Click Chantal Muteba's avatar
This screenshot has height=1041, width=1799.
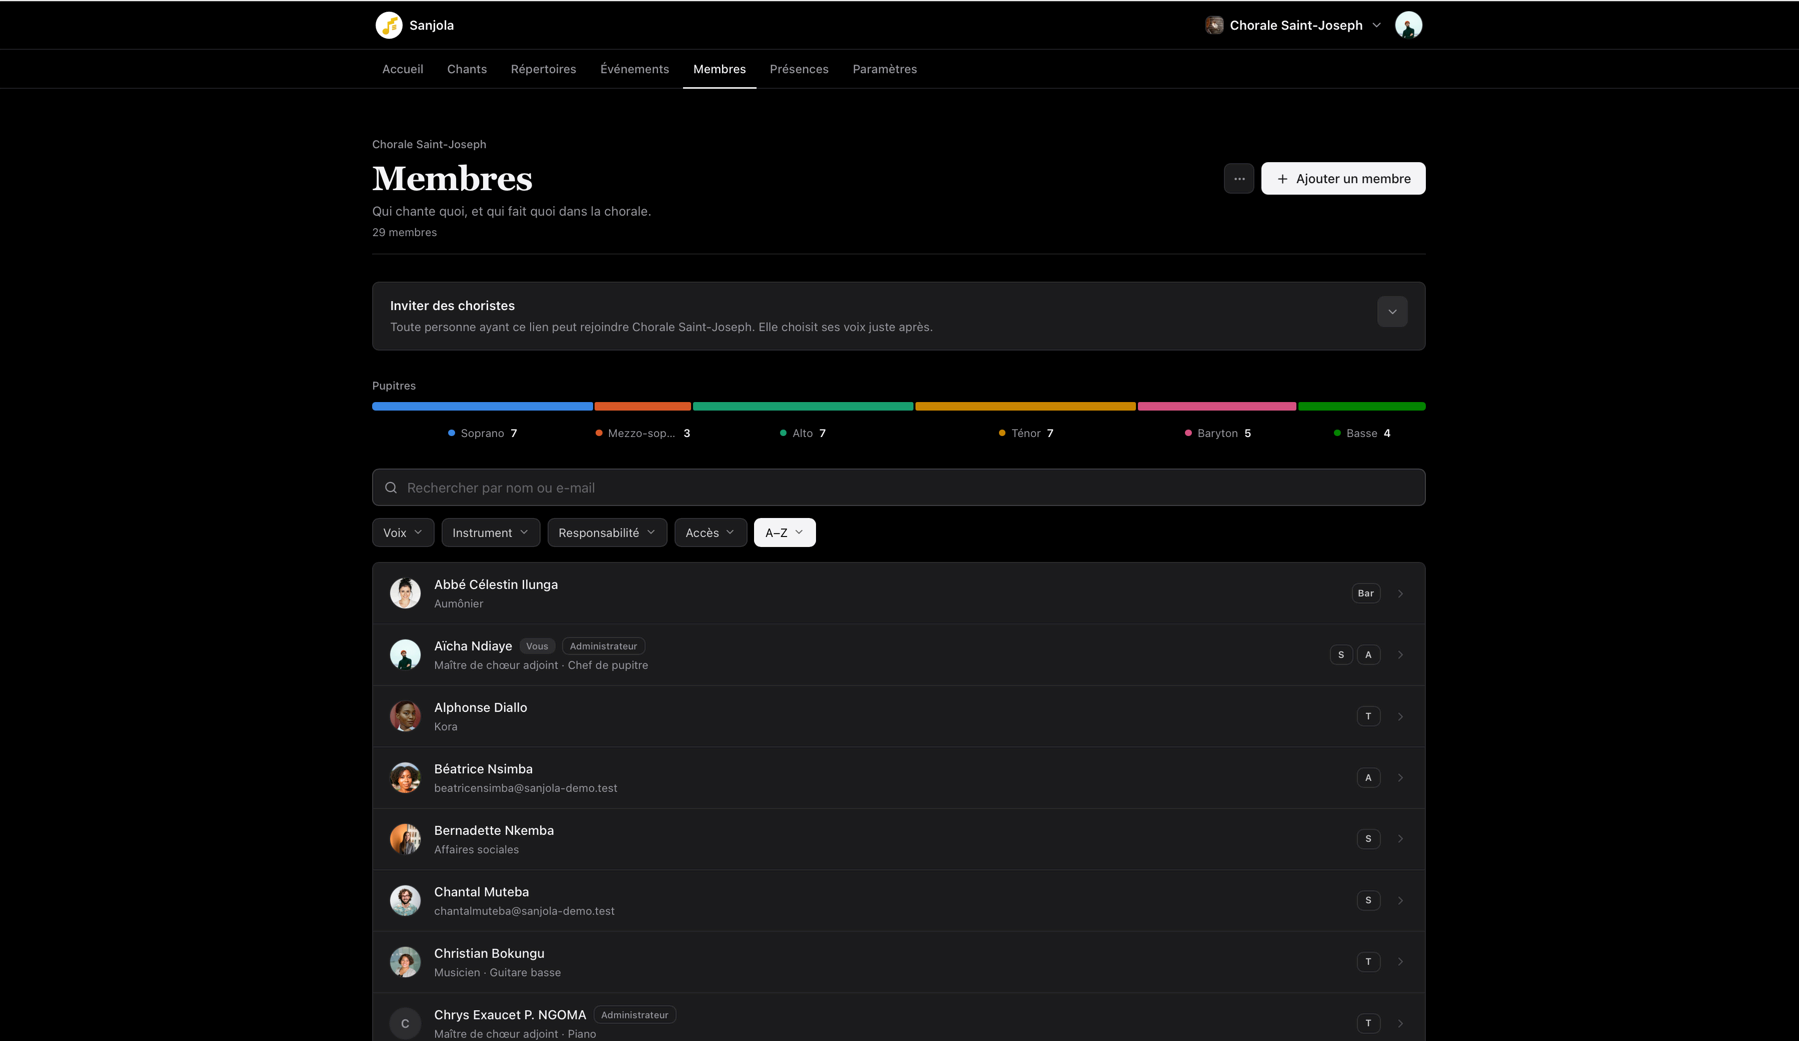click(x=405, y=901)
